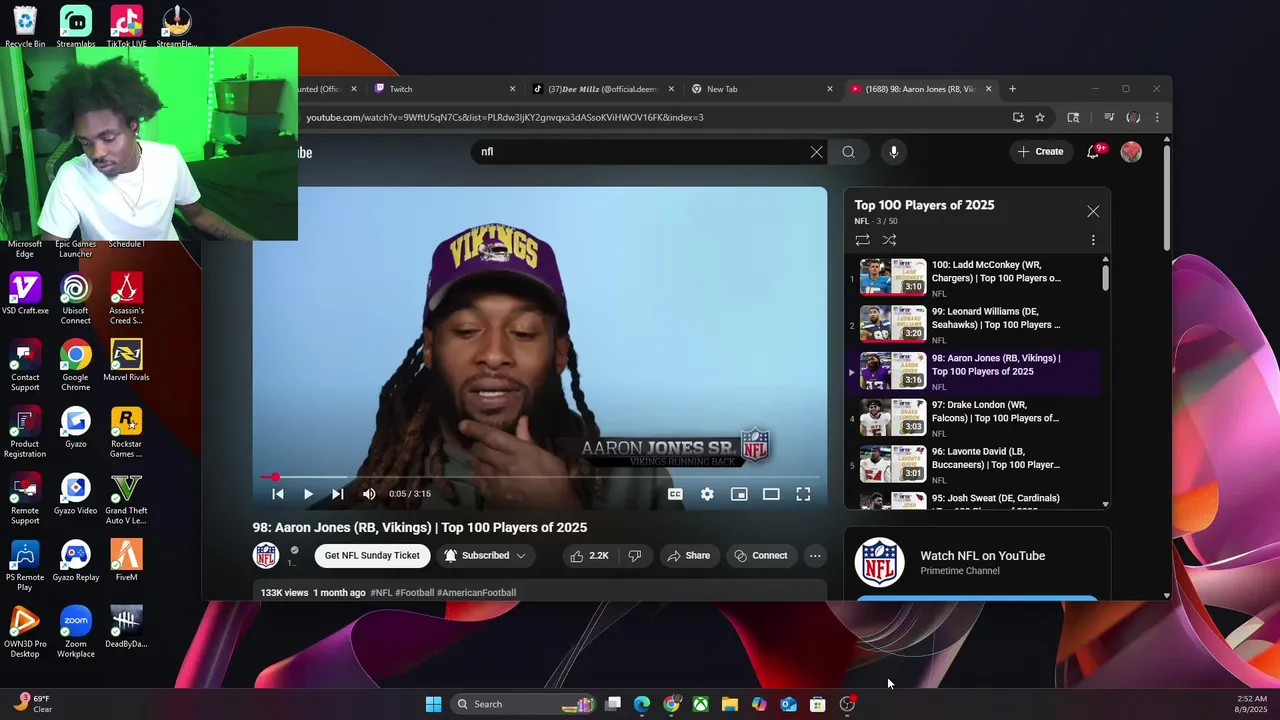Open playlist three-dot options menu
Screen dimensions: 1280x720
[1093, 240]
